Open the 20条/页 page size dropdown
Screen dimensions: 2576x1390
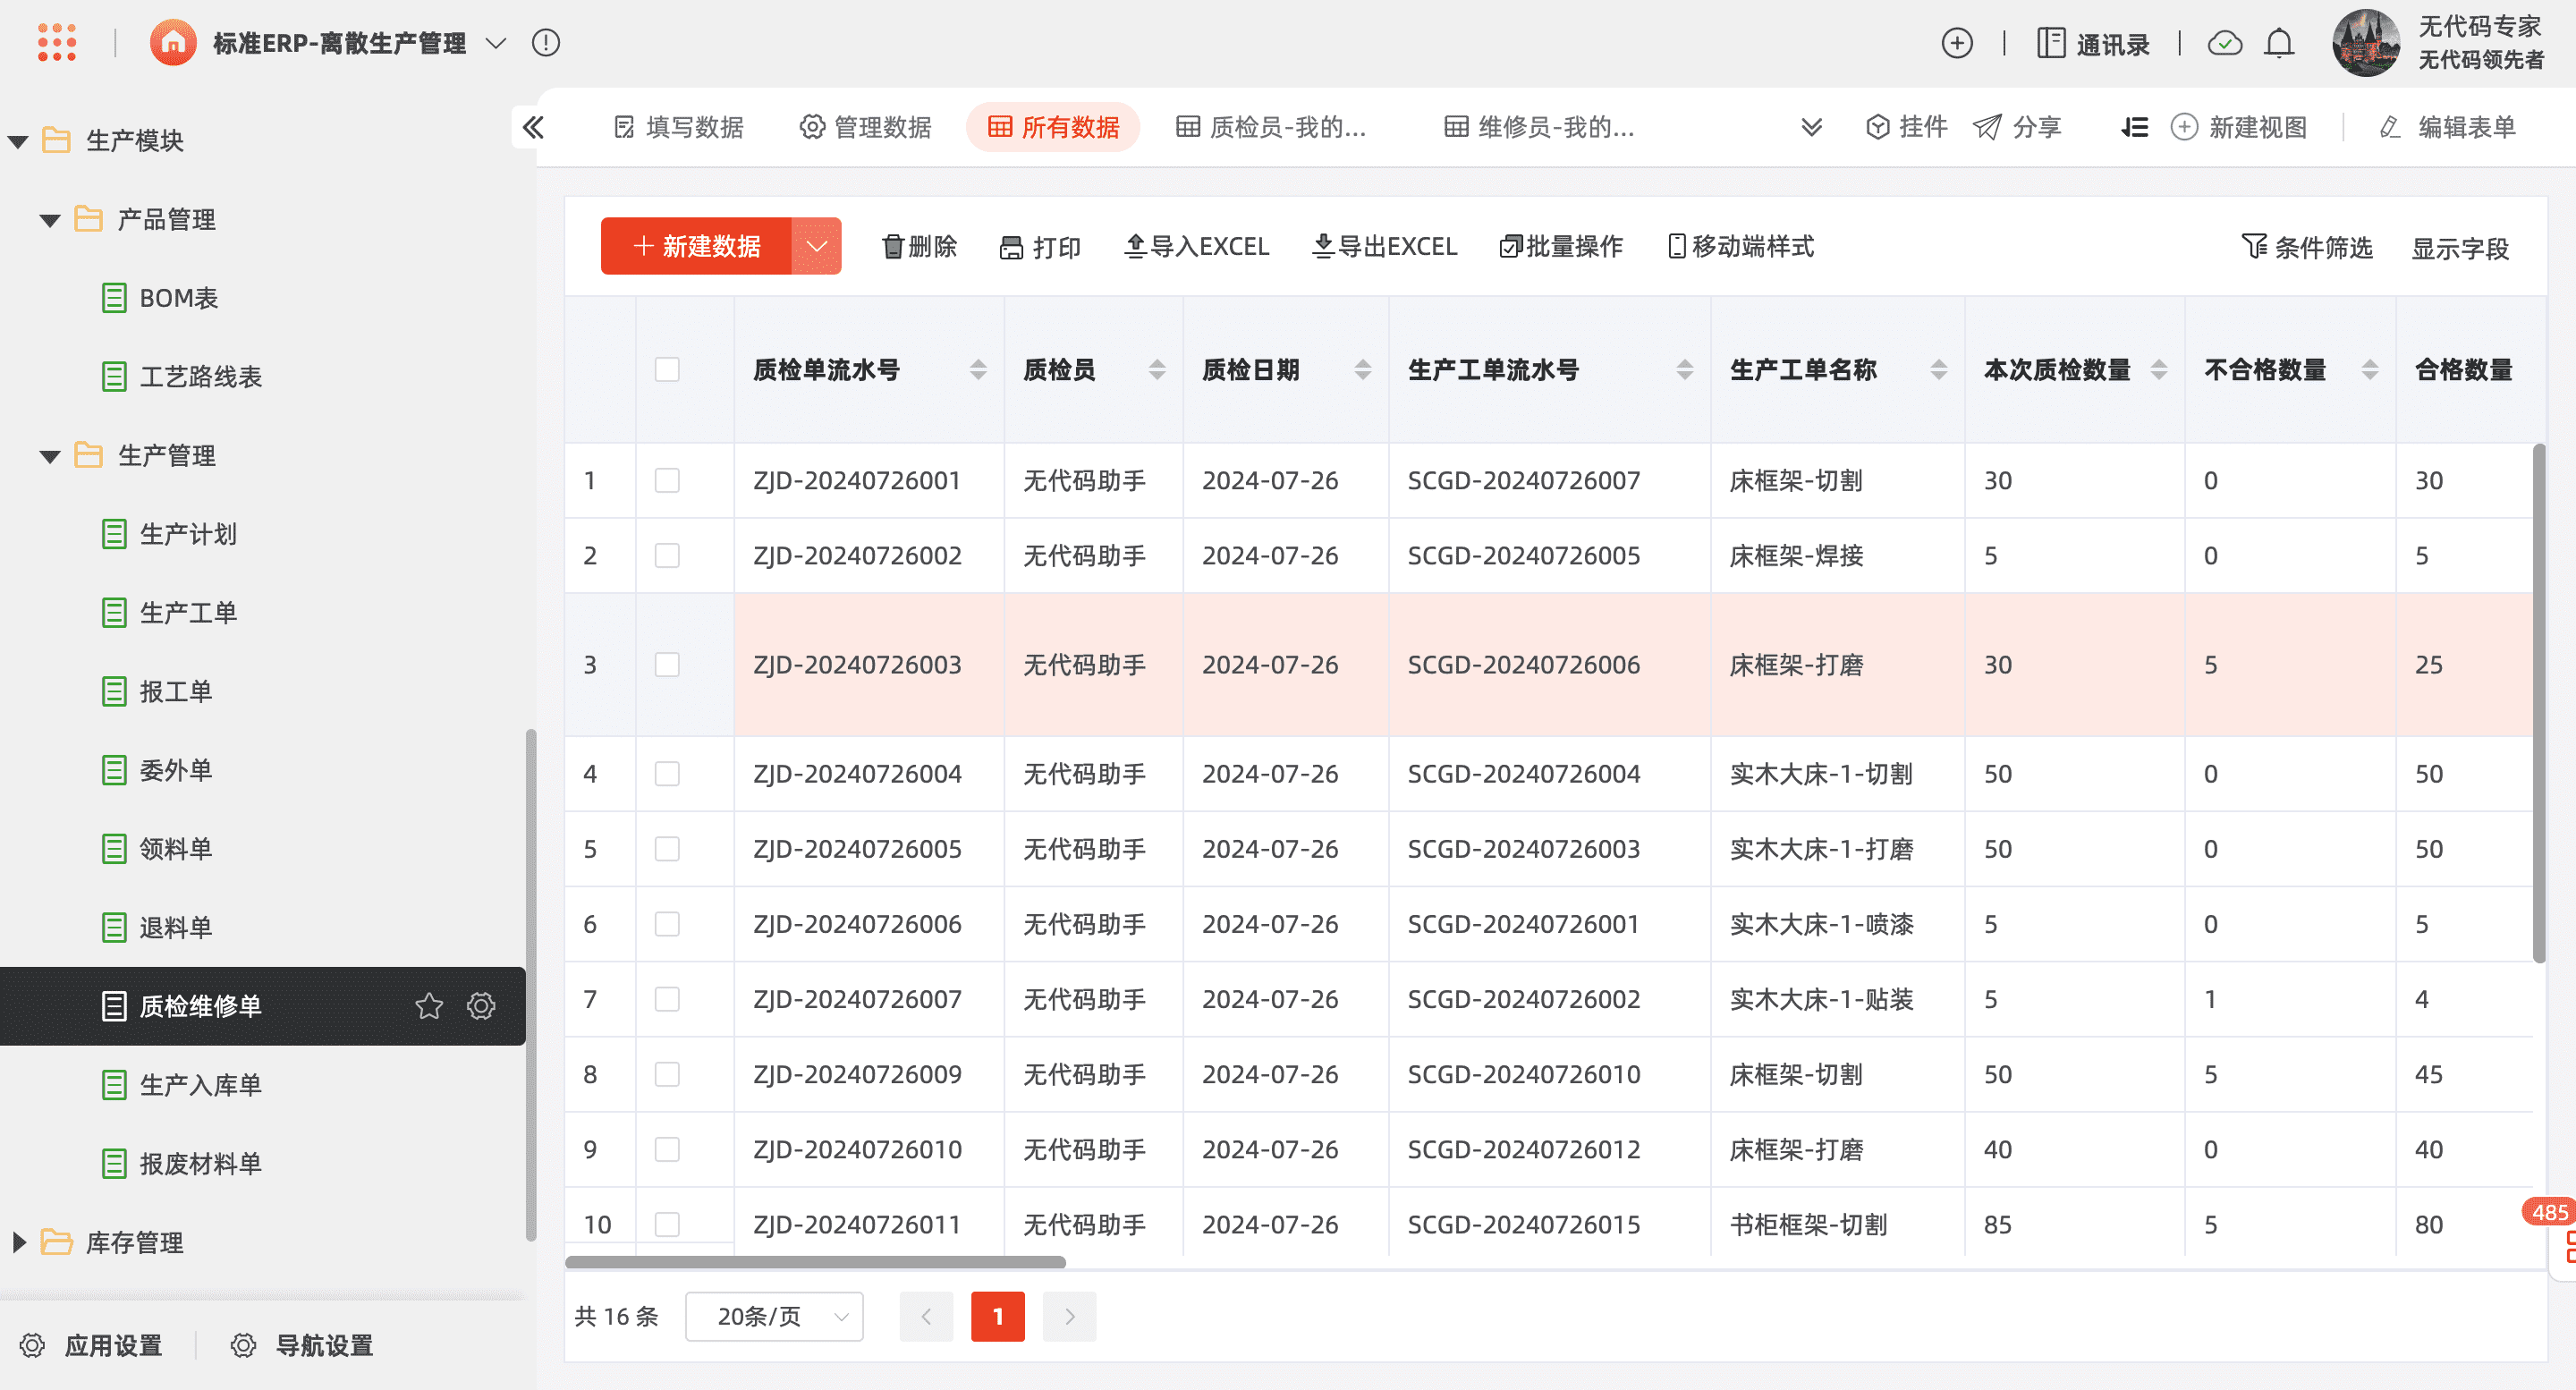click(x=774, y=1316)
